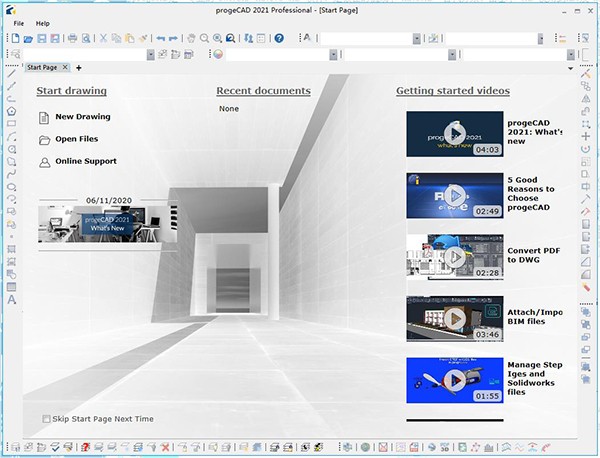The width and height of the screenshot is (600, 458).
Task: Click the New file icon in toolbar
Action: 14,38
